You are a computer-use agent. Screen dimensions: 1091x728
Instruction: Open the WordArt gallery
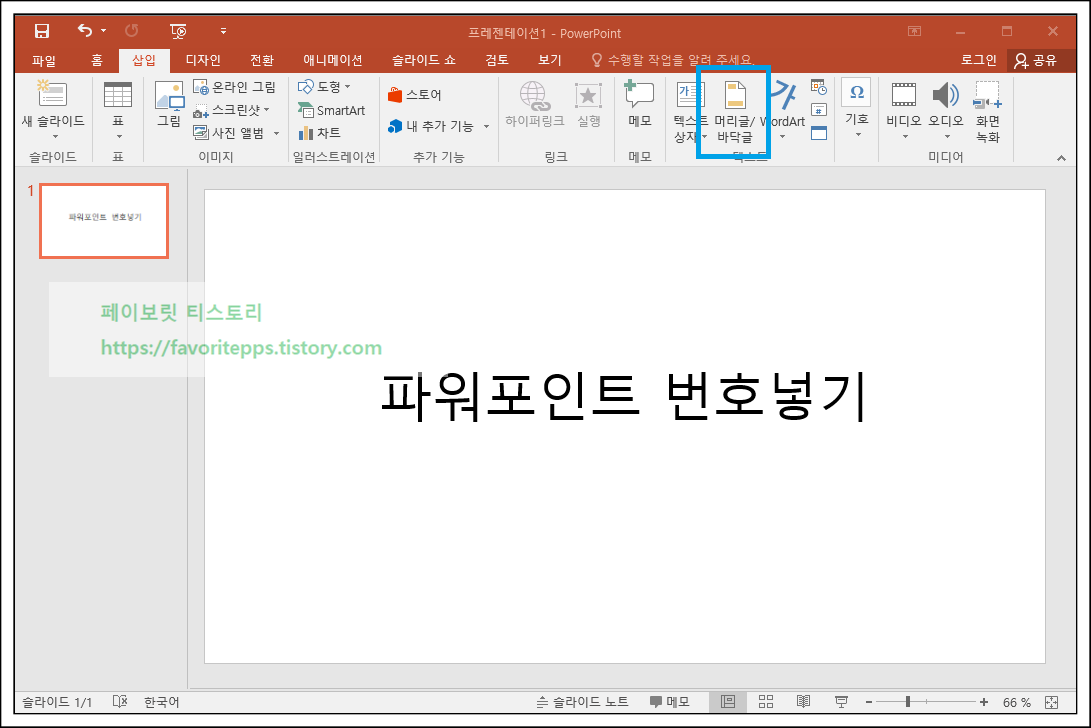[783, 110]
